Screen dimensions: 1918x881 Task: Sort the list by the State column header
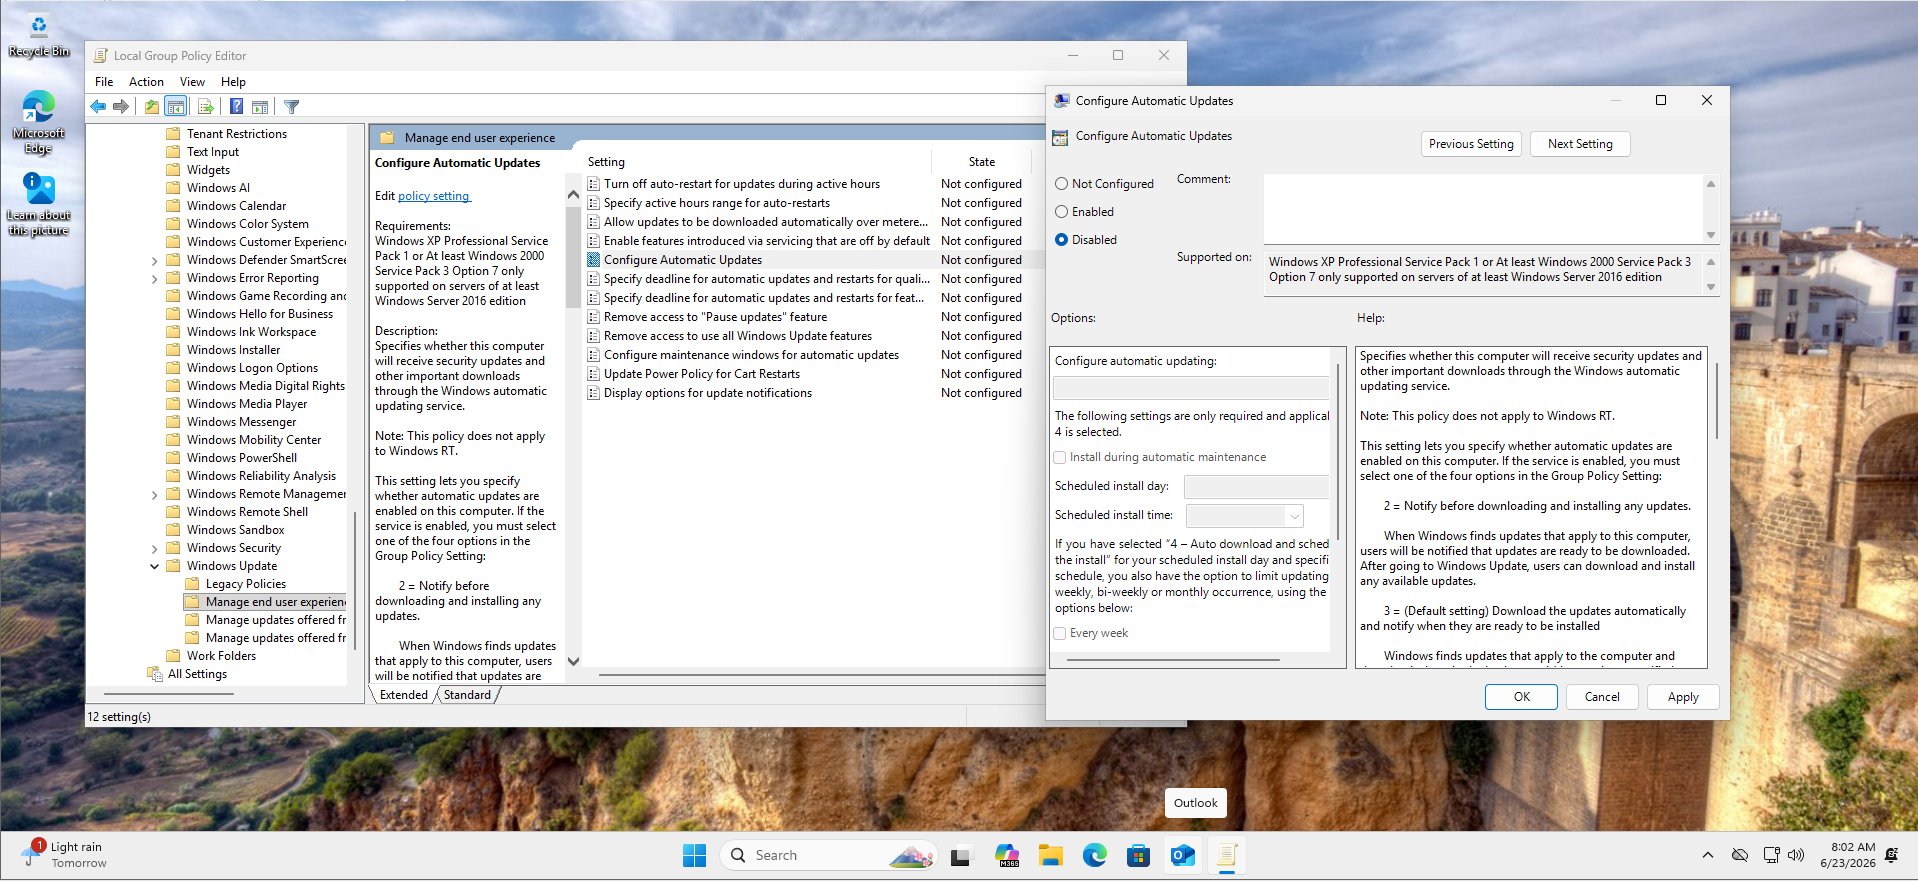[982, 162]
